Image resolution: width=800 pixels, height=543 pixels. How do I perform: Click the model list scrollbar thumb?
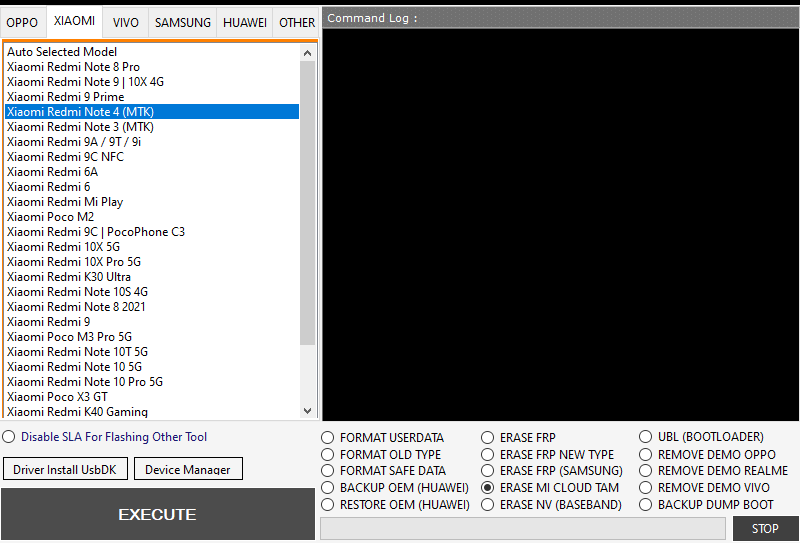(307, 203)
